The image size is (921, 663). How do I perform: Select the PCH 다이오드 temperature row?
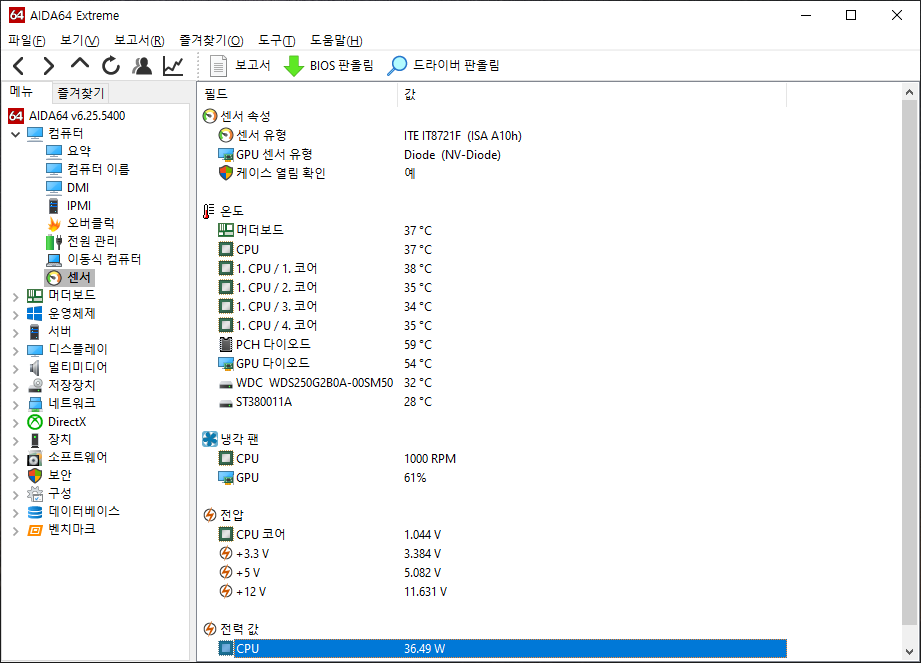(x=502, y=344)
